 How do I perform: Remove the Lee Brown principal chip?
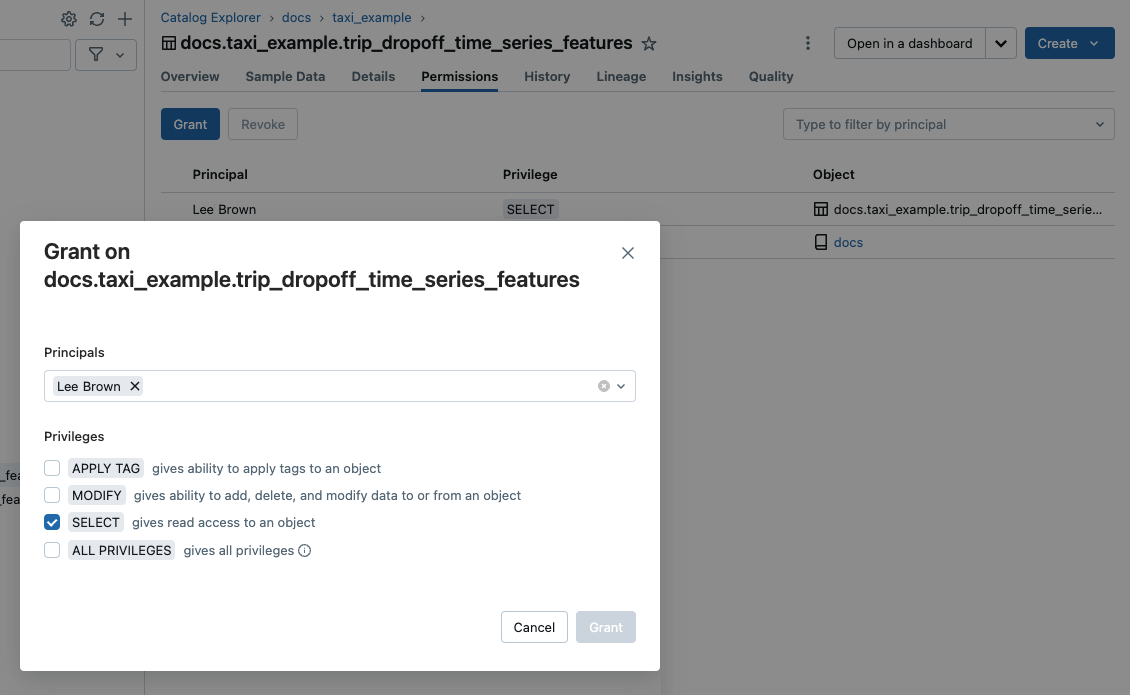pos(135,386)
